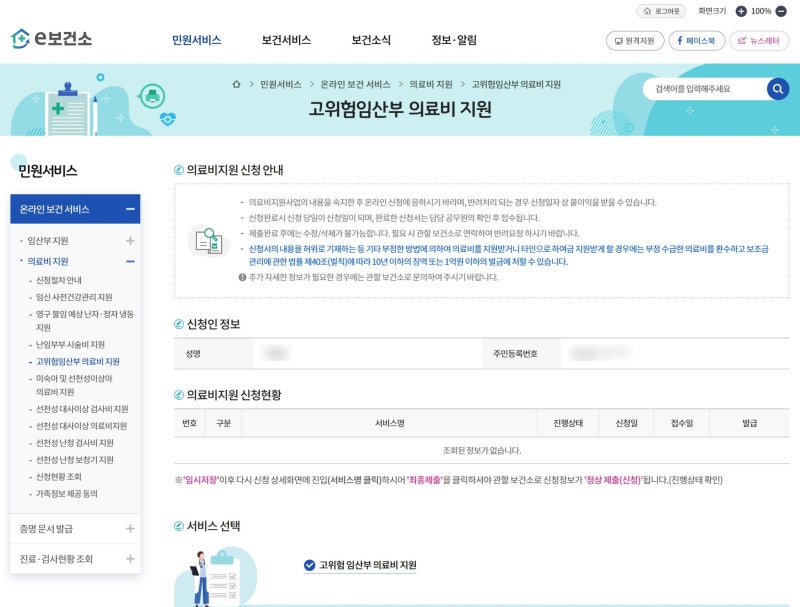Click the document magnifier guide icon

(209, 241)
